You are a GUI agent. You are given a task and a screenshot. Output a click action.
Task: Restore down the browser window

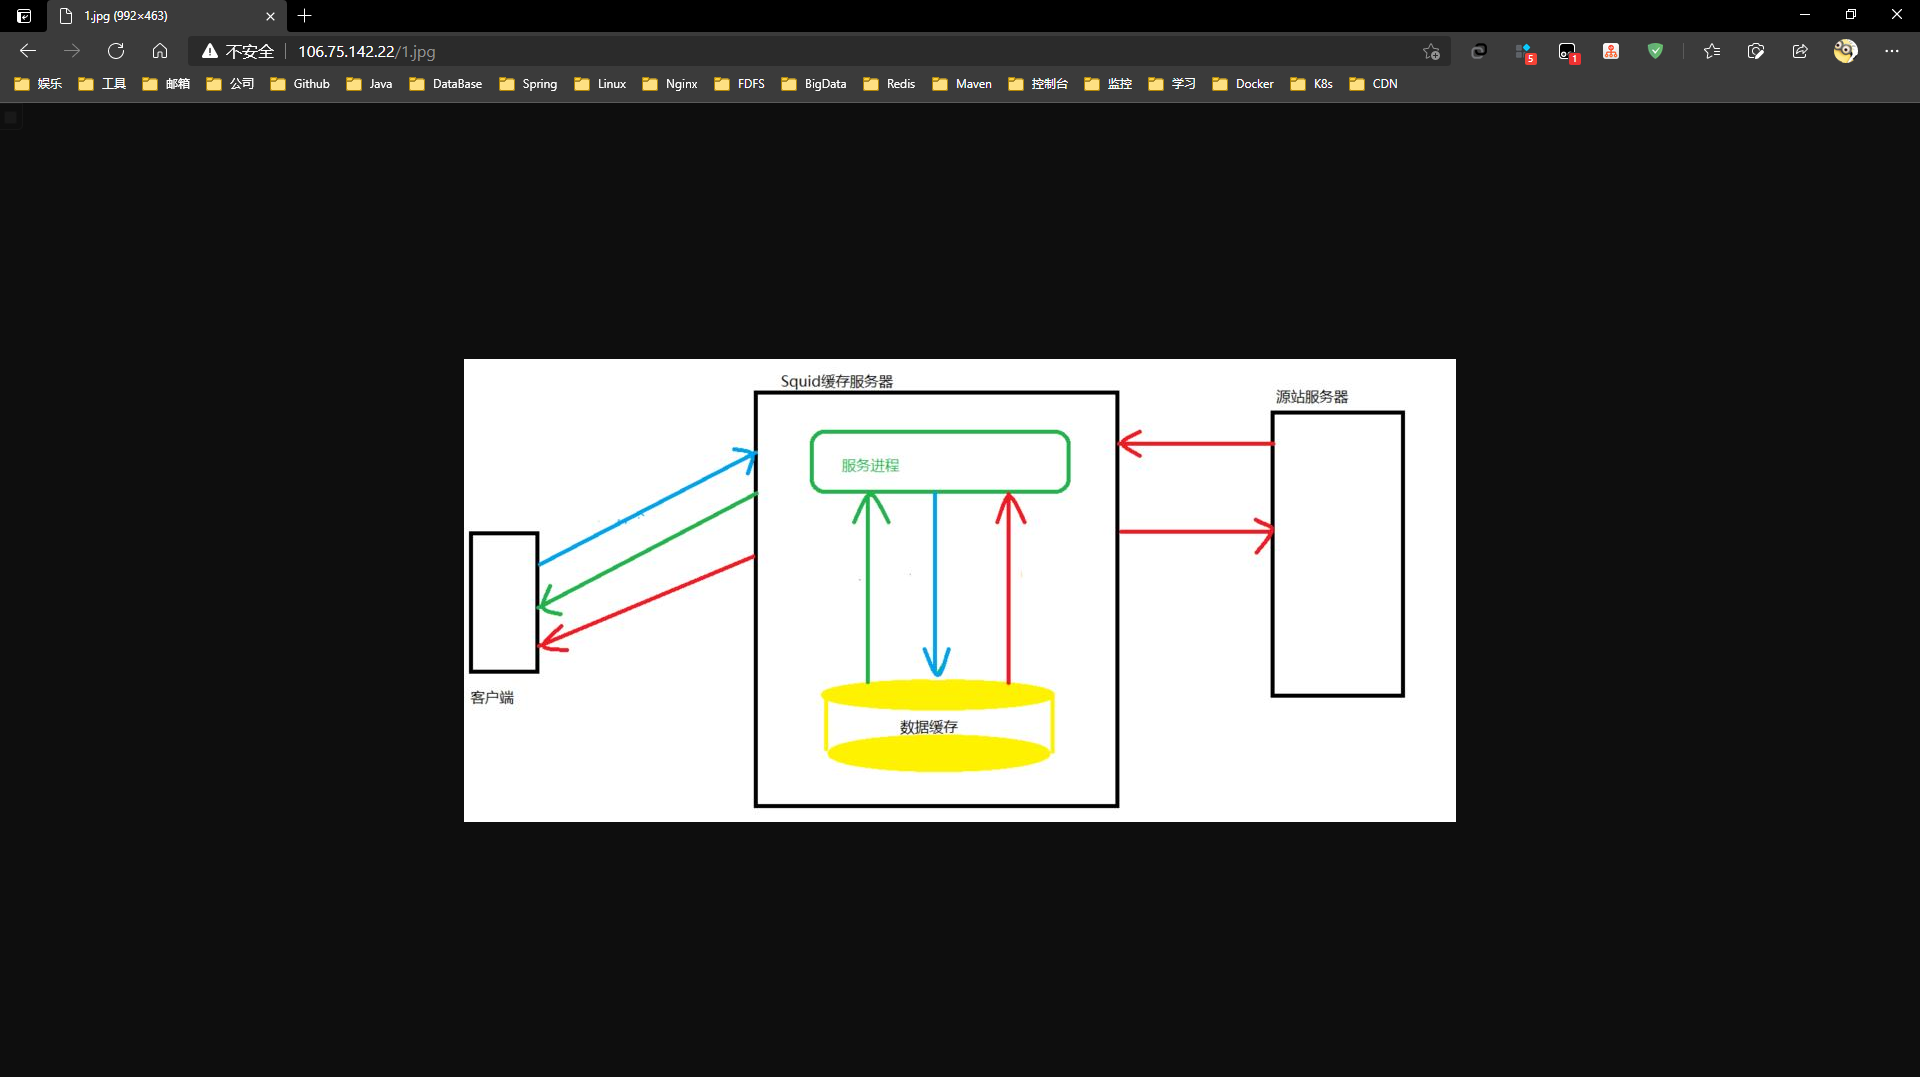click(1851, 15)
